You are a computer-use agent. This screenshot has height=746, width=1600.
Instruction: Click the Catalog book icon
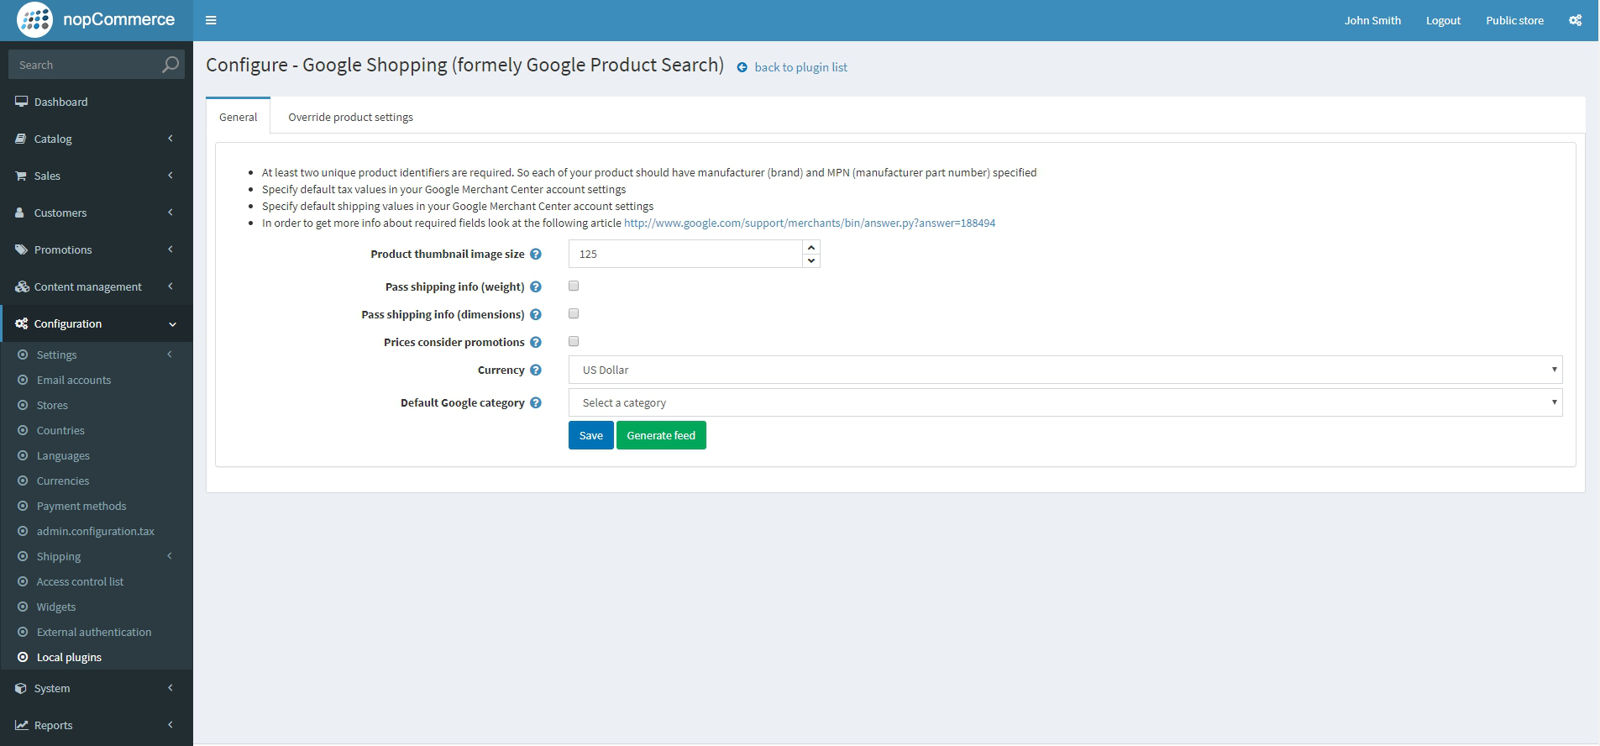click(x=21, y=139)
